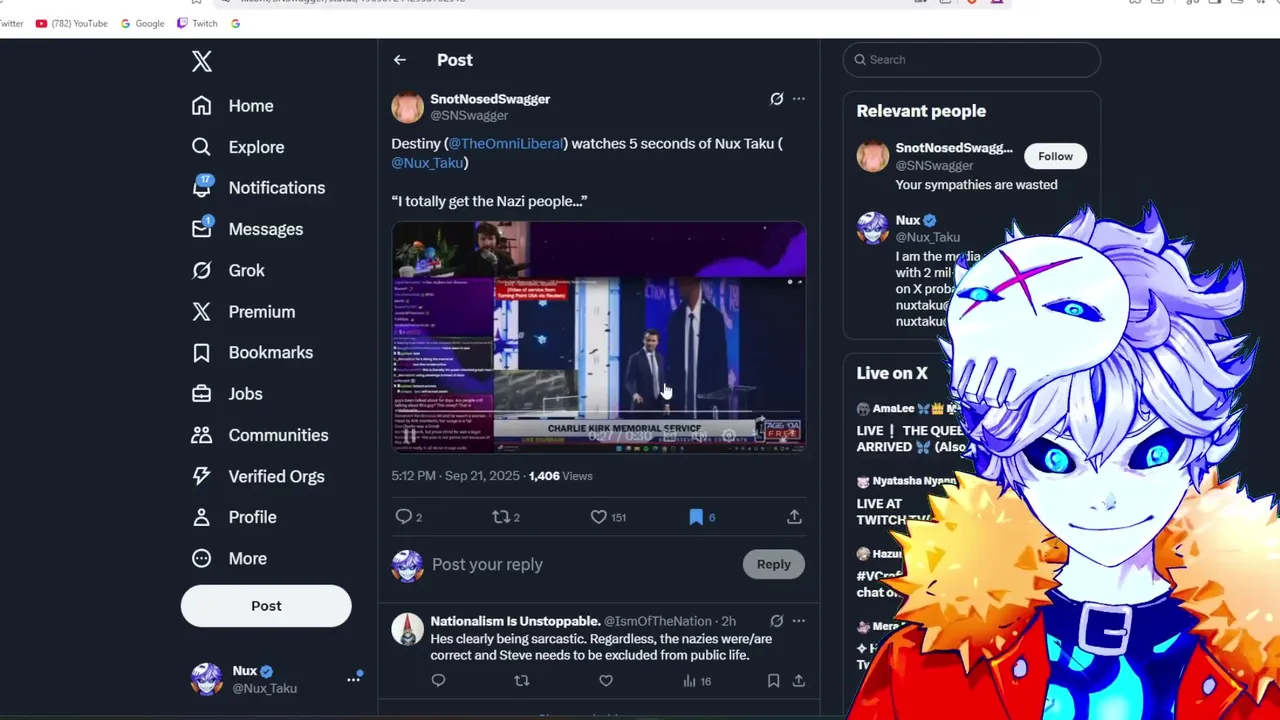Screen dimensions: 1280x720
Task: Click the X logo in the sidebar
Action: tap(202, 61)
